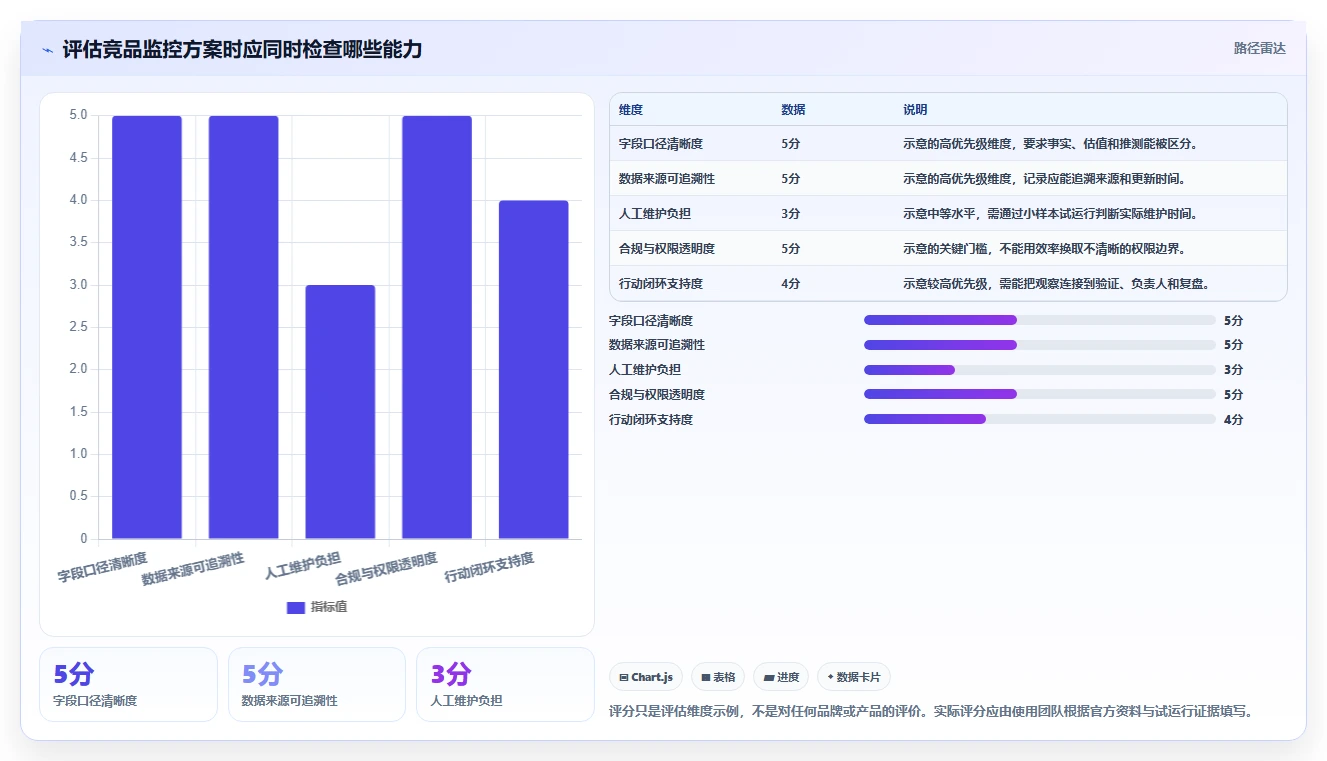Image resolution: width=1327 pixels, height=761 pixels.
Task: Click the header icon beside the title
Action: point(48,49)
